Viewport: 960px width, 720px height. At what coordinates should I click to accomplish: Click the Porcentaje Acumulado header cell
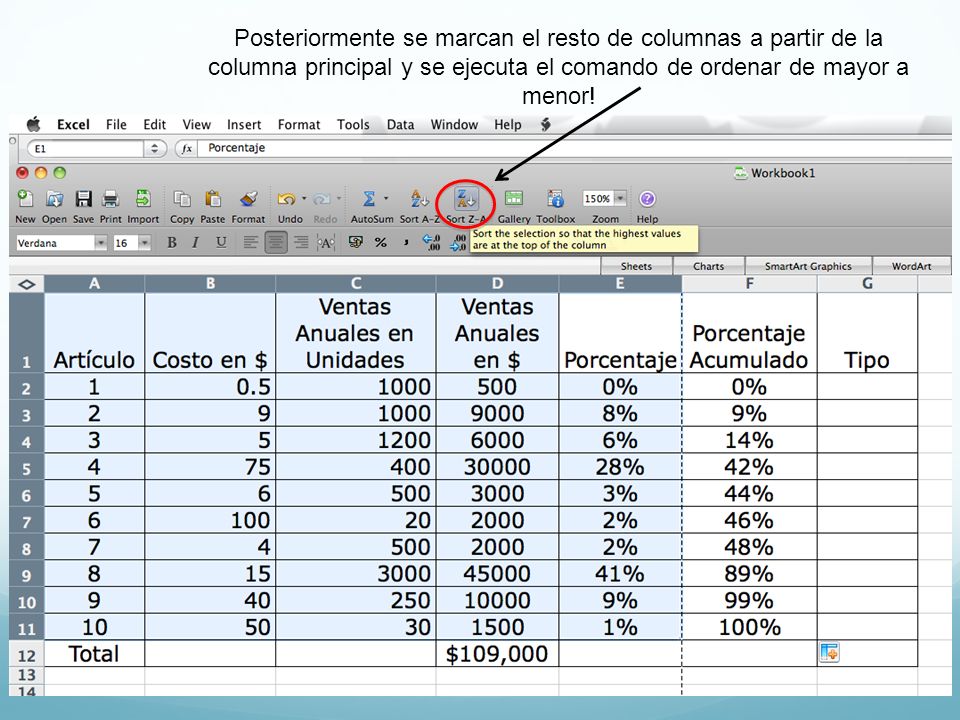(x=749, y=332)
